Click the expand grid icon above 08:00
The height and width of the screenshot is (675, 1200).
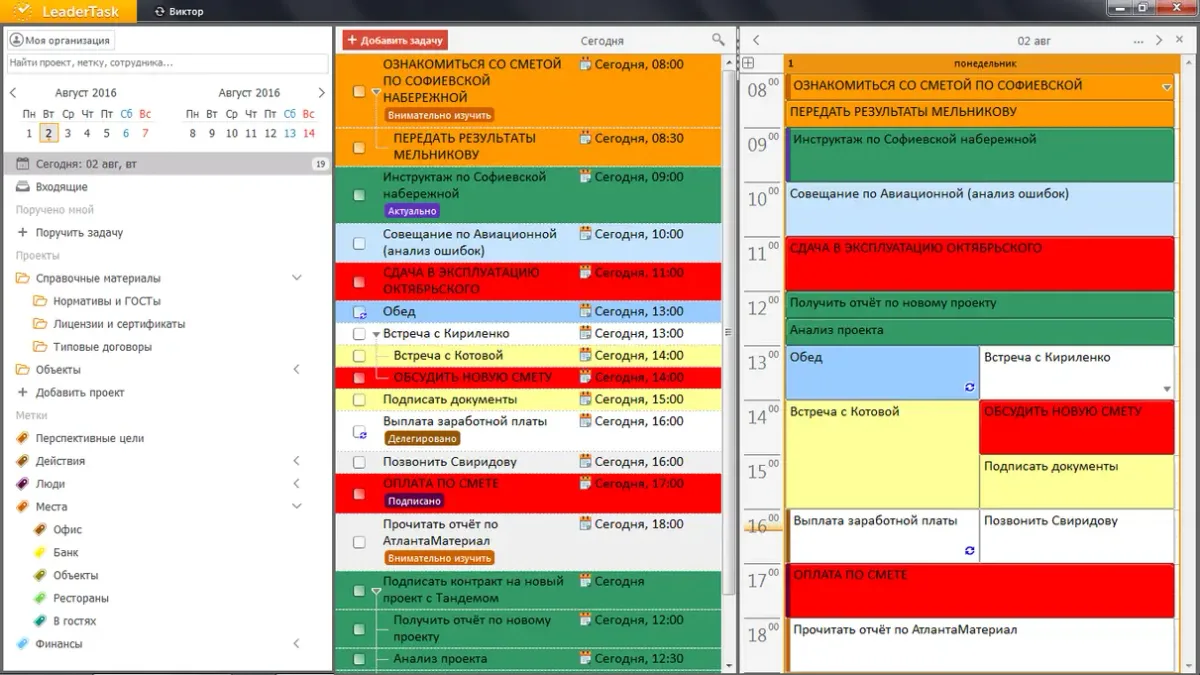point(748,63)
